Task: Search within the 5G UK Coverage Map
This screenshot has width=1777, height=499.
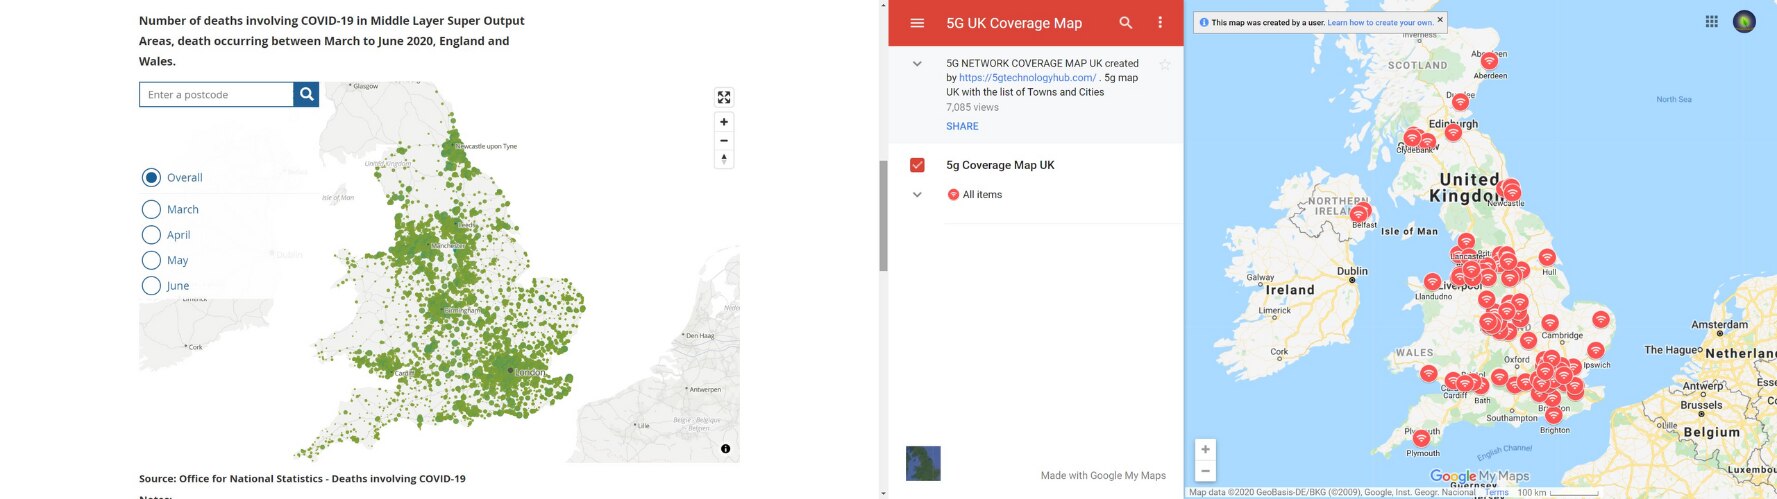Action: coord(1126,23)
